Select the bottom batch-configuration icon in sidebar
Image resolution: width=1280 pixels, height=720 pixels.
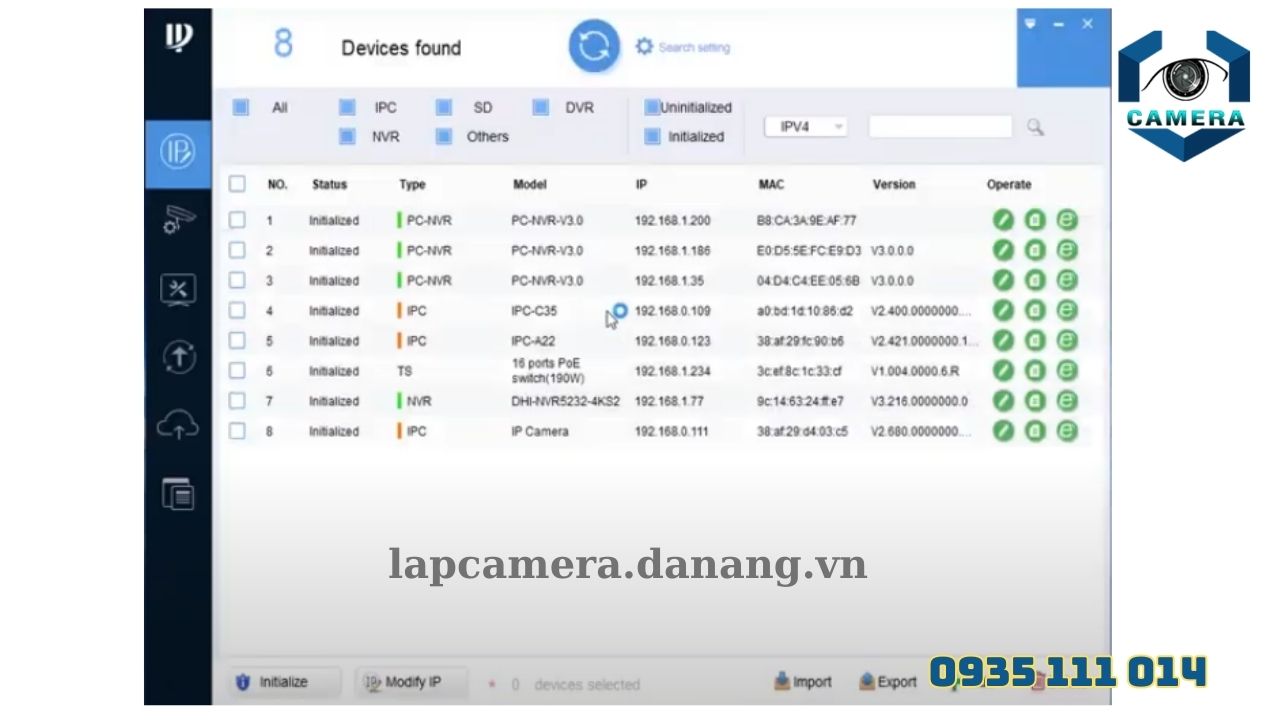(178, 493)
